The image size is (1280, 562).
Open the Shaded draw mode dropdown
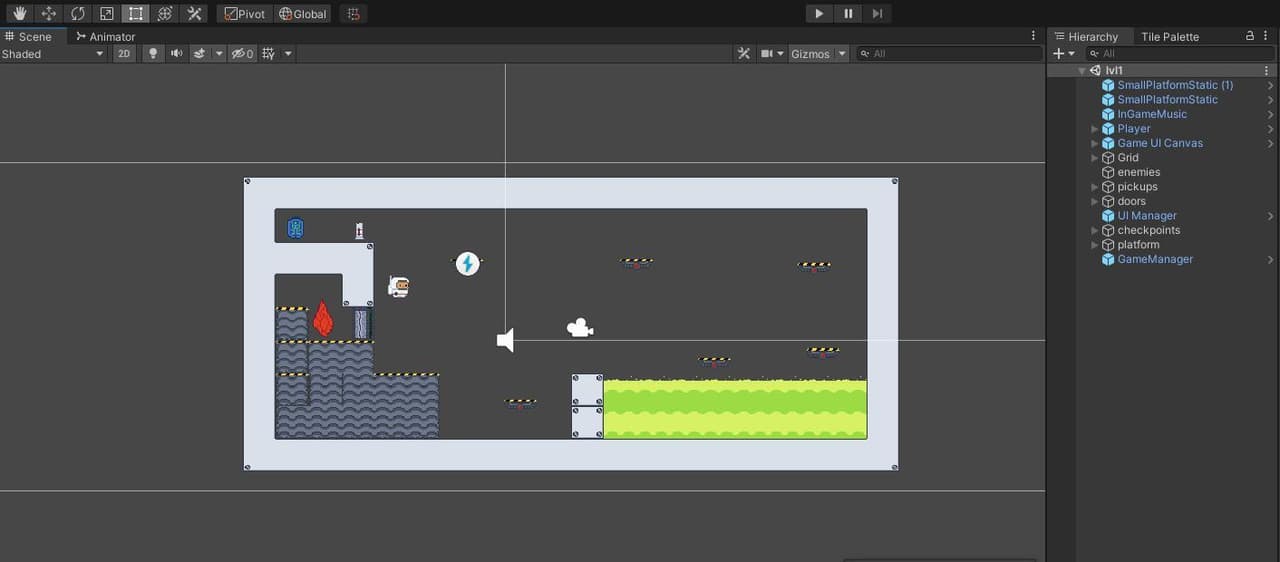(53, 54)
